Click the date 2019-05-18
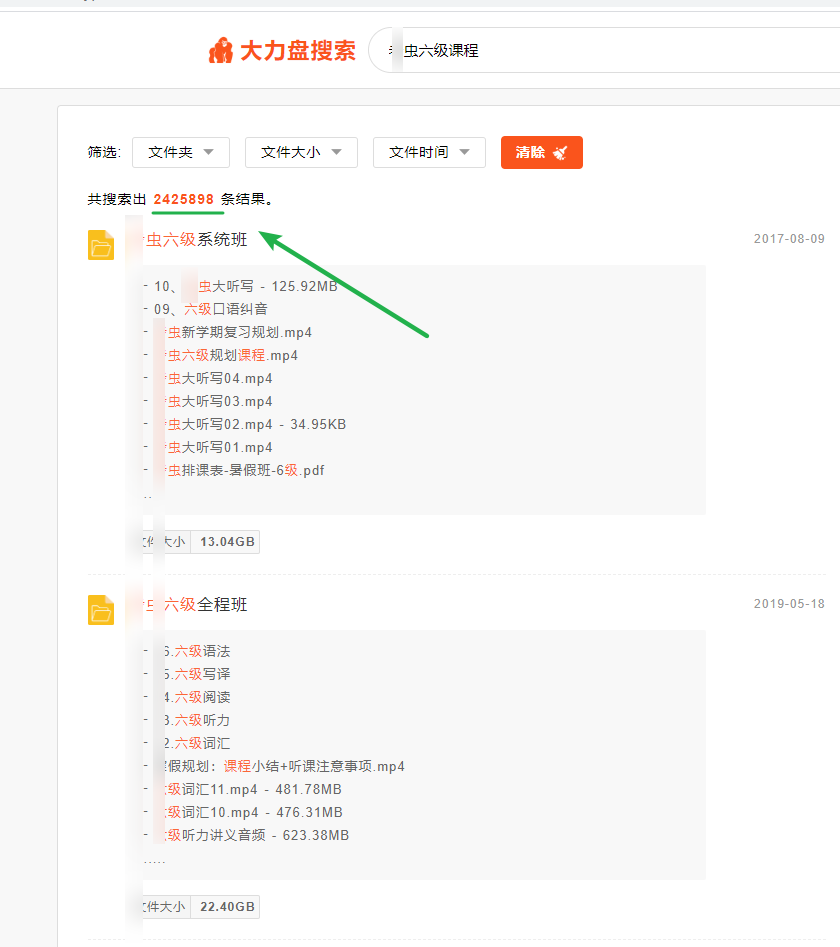Screen dimensions: 840x947 [x=789, y=603]
